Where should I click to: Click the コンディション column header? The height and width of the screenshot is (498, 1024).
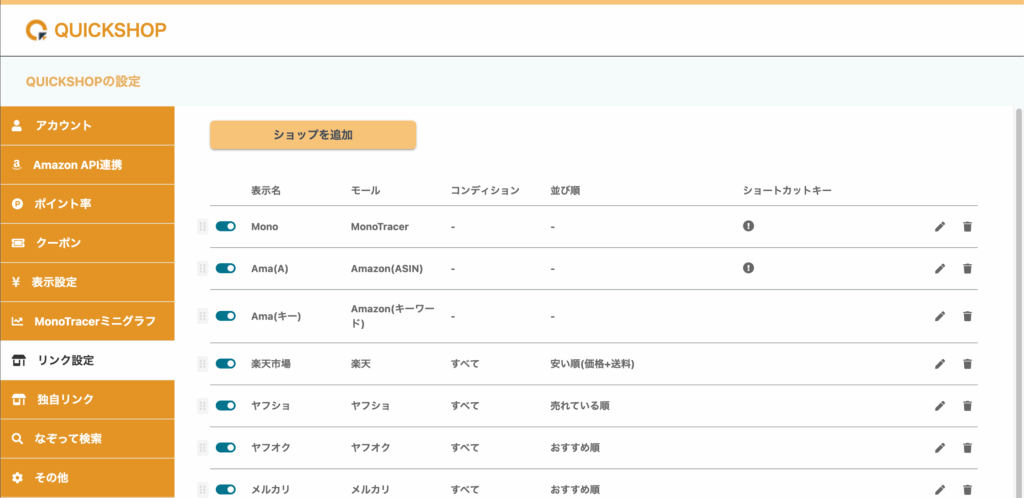[485, 191]
